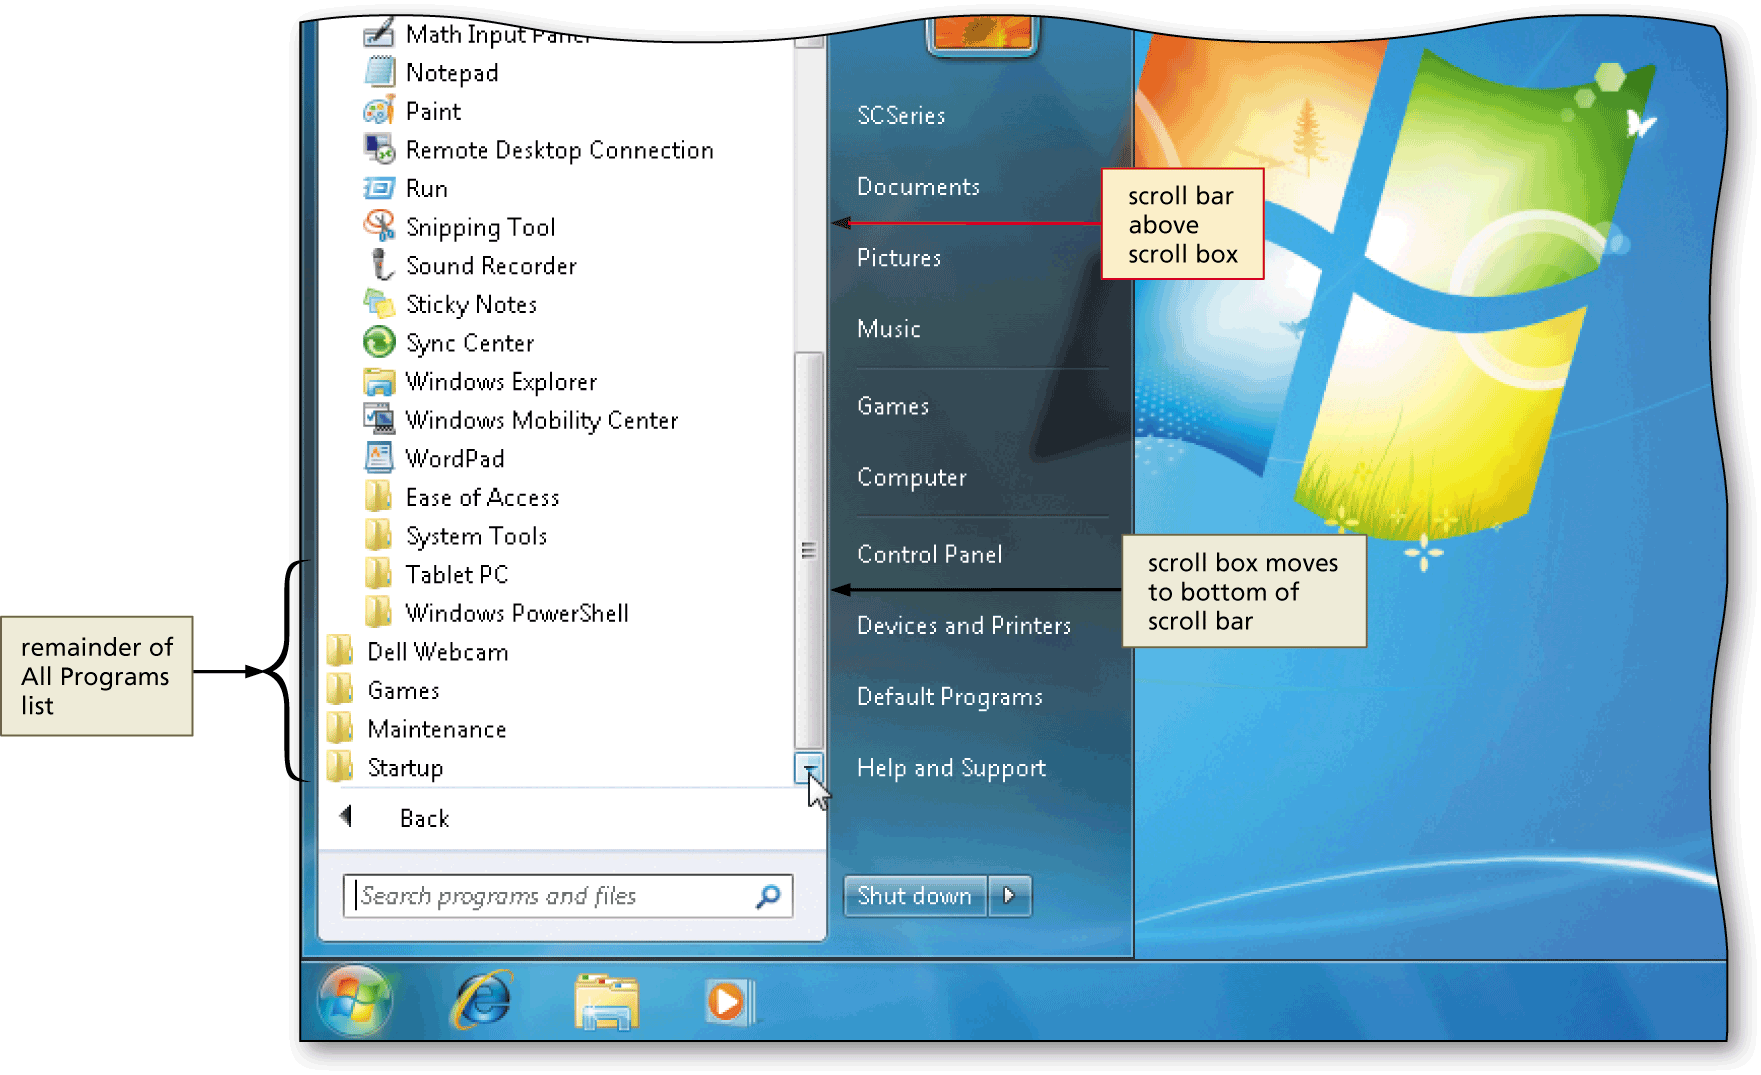Click the search magnifier icon
This screenshot has width=1761, height=1075.
[768, 897]
